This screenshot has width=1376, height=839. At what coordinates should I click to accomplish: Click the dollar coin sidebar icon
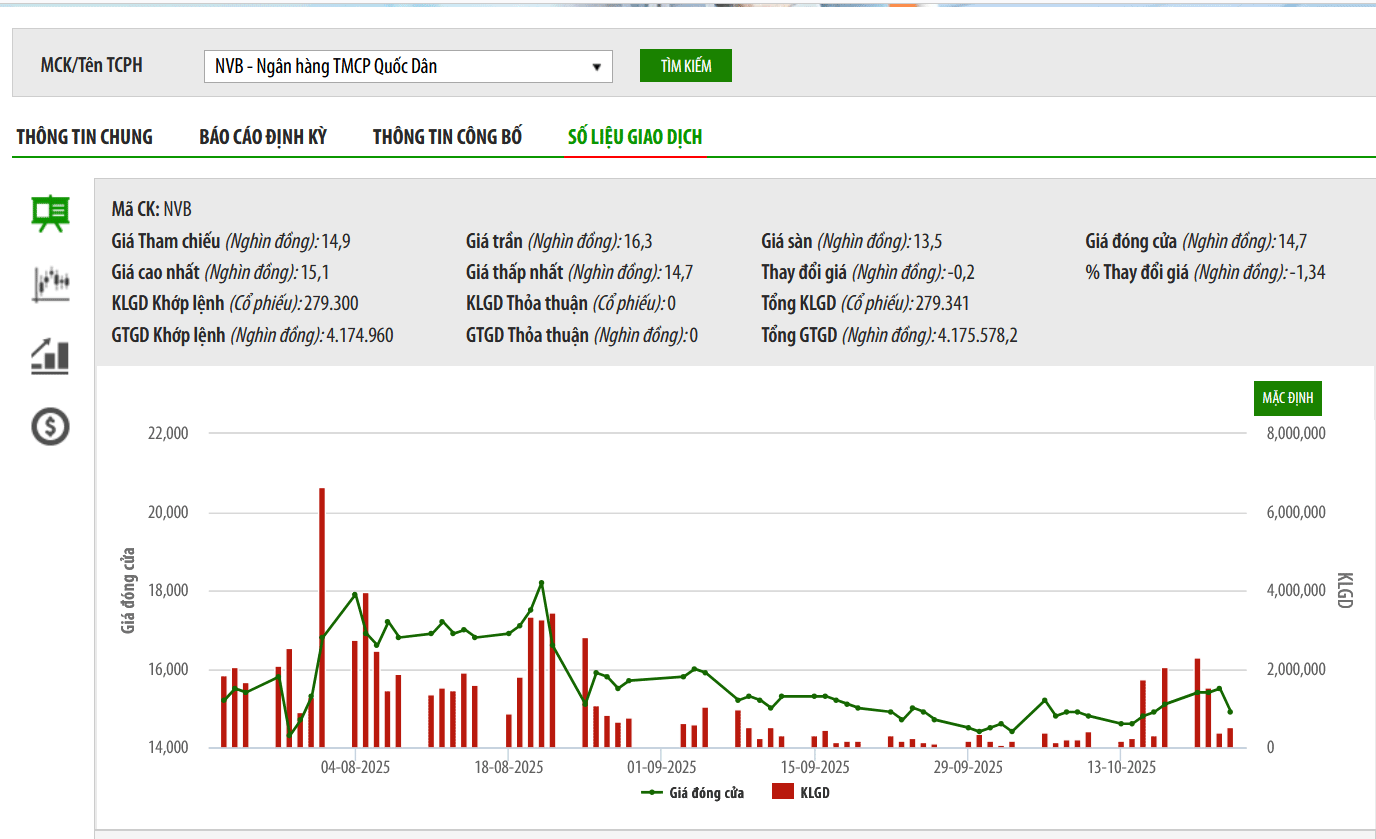pyautogui.click(x=50, y=427)
